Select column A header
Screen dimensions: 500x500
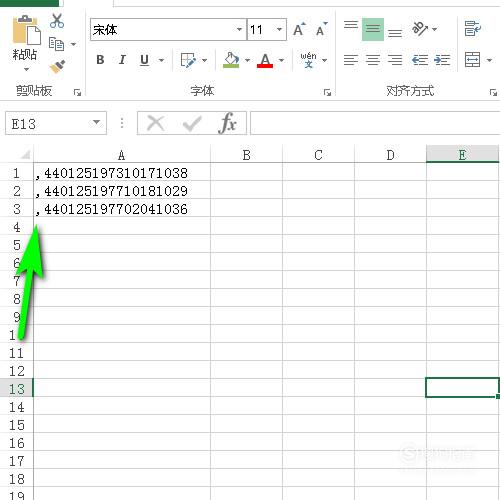pos(122,154)
